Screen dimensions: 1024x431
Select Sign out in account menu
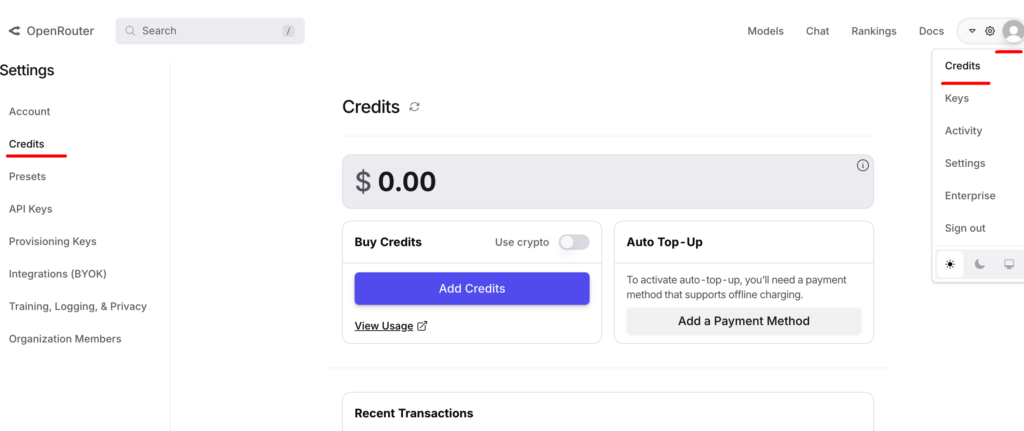click(965, 228)
